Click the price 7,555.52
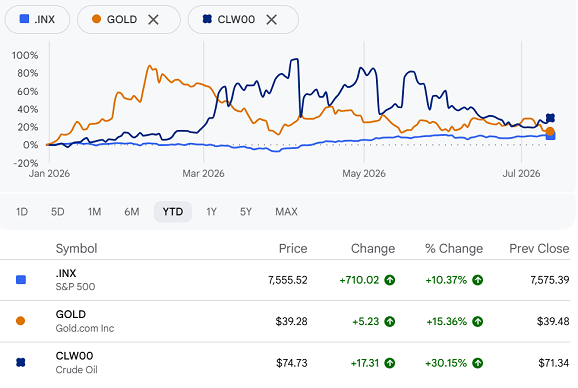Image resolution: width=578 pixels, height=388 pixels. (288, 280)
